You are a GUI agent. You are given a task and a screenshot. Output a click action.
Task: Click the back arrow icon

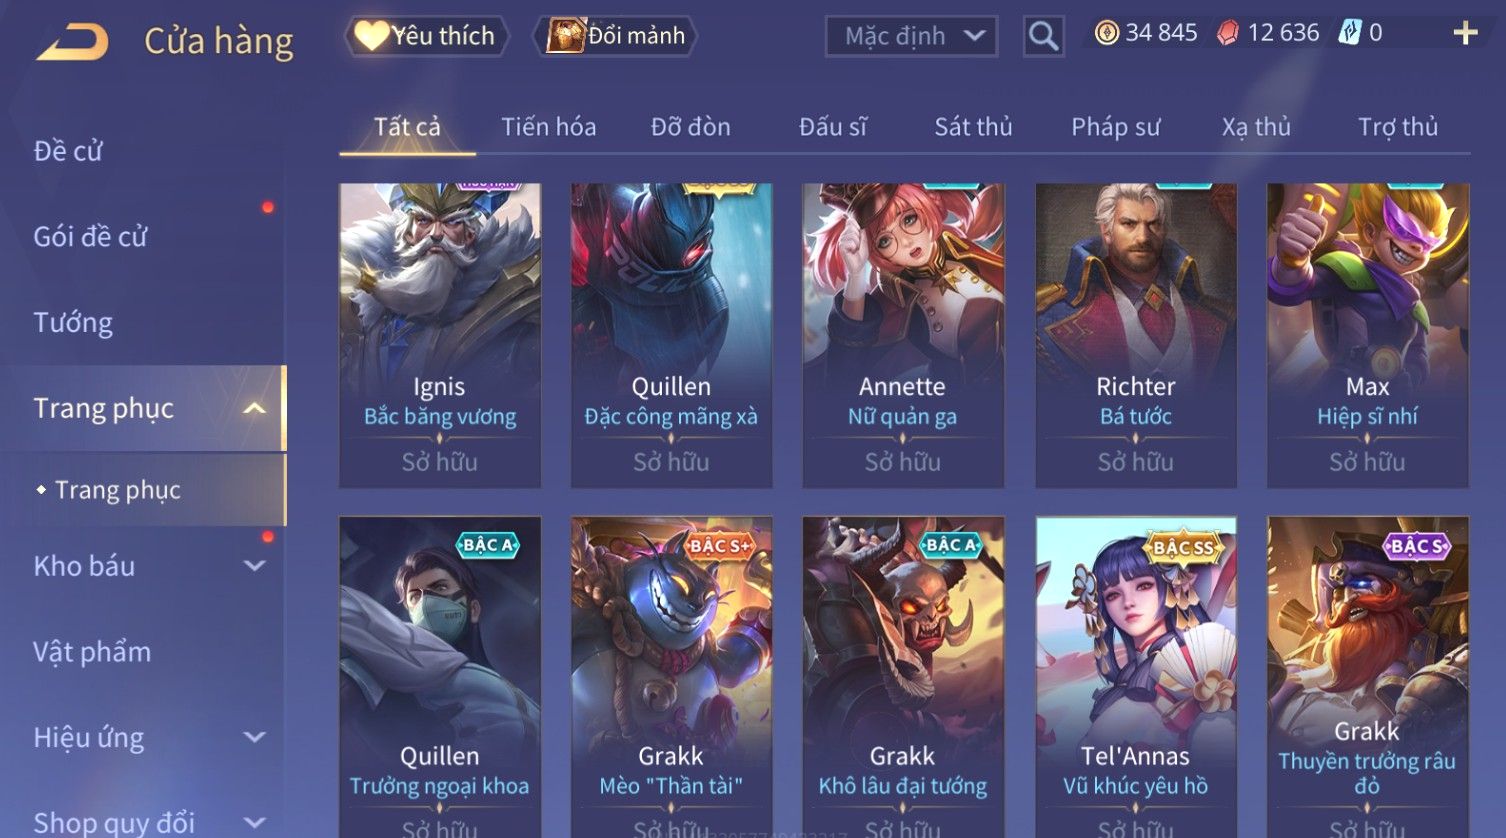pyautogui.click(x=72, y=42)
